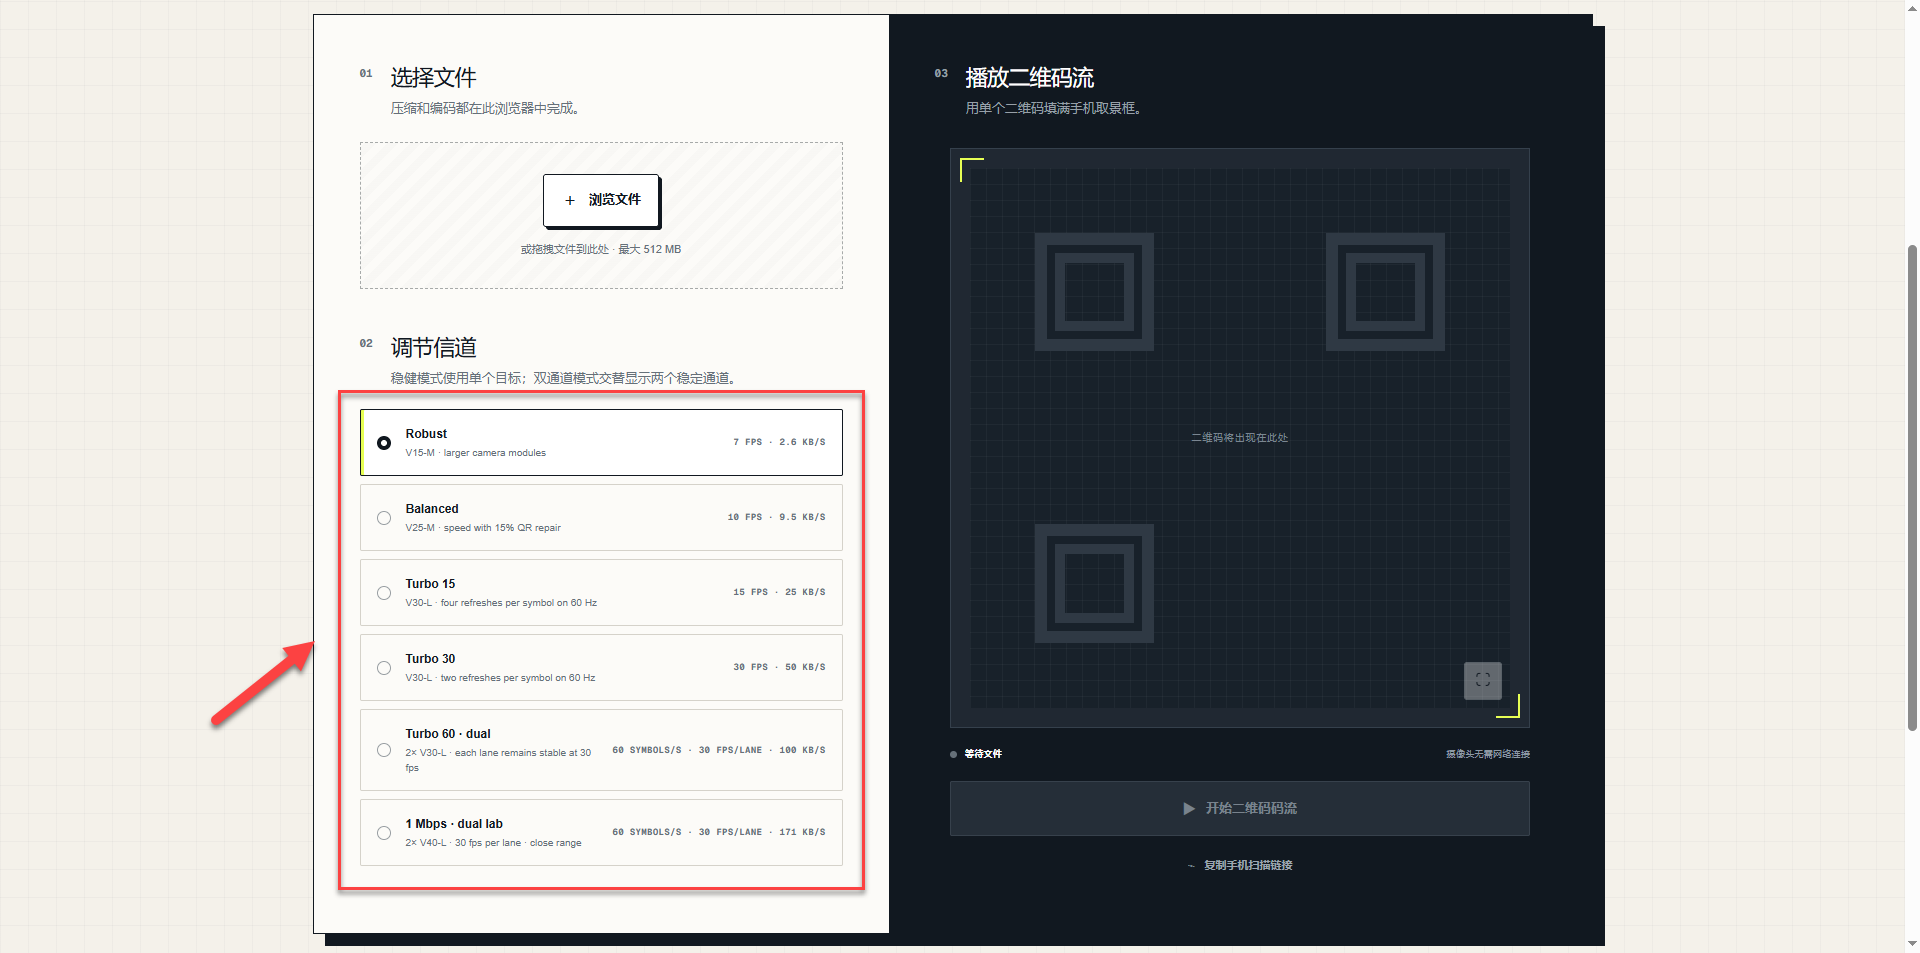Click 'speed with 15% QR repair' description

[x=502, y=528]
